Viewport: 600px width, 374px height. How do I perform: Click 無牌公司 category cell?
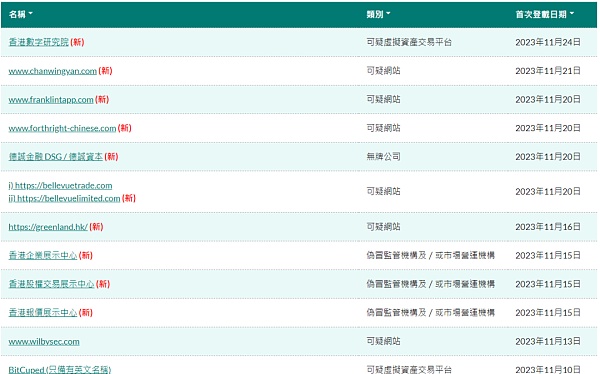[383, 157]
